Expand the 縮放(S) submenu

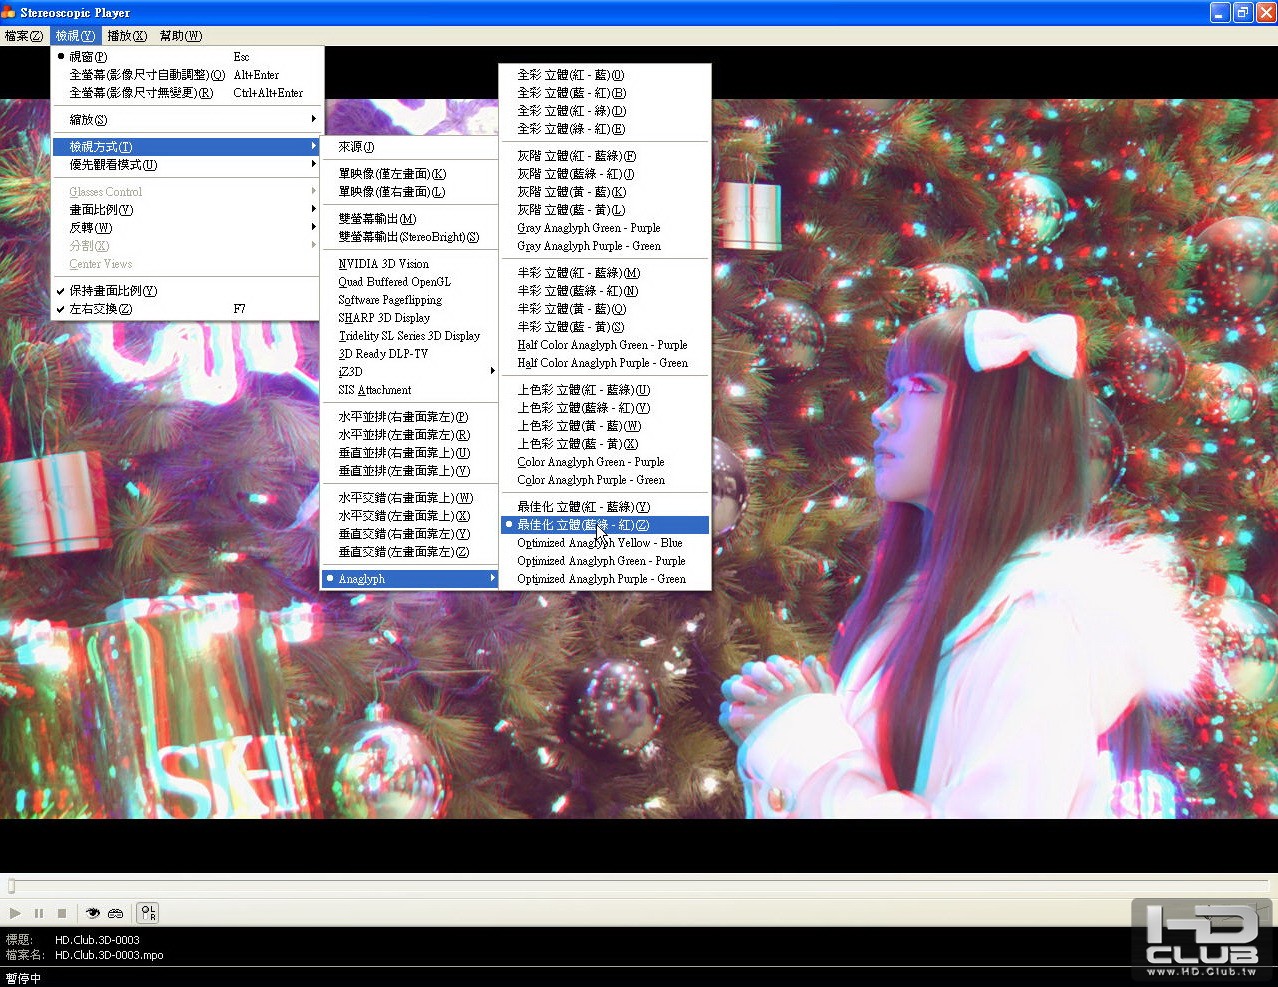(186, 120)
